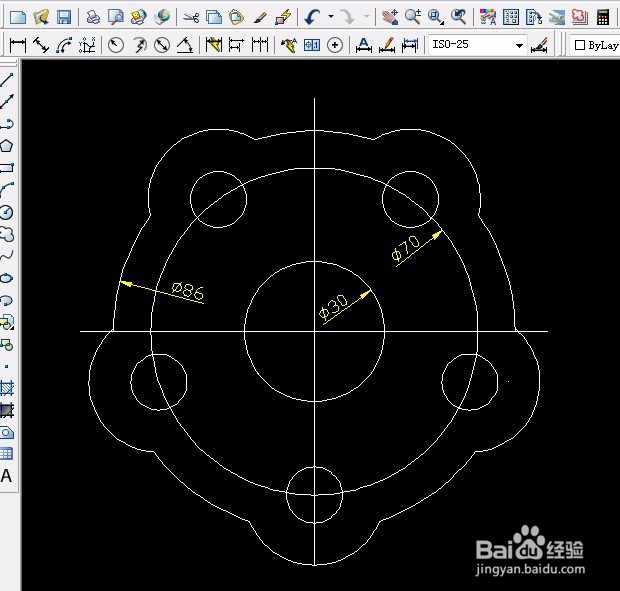Select the Line draw tool
This screenshot has height=591, width=620.
pyautogui.click(x=7, y=80)
